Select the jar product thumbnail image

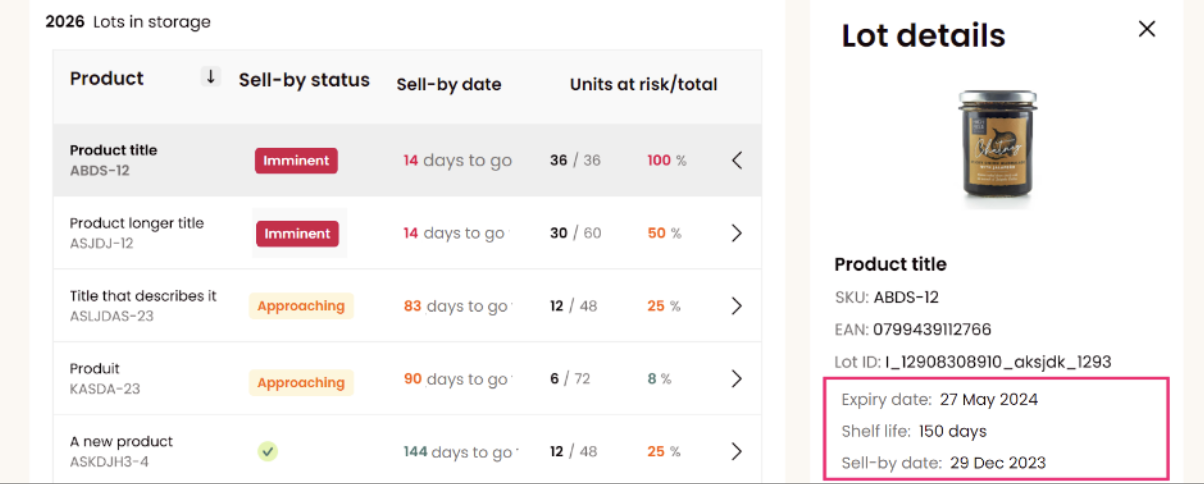tap(997, 147)
